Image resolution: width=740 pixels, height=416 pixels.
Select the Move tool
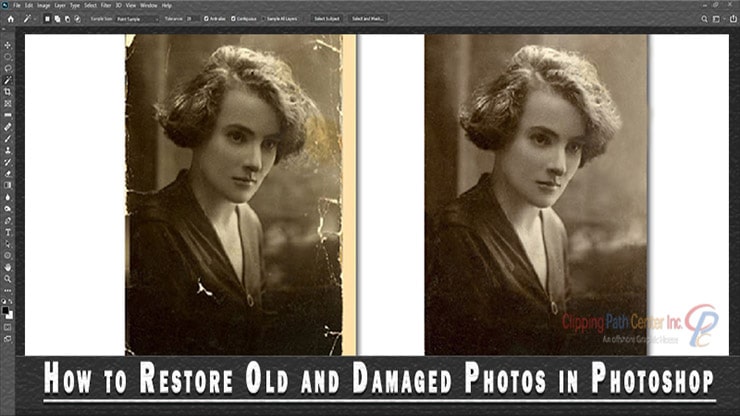pos(8,45)
